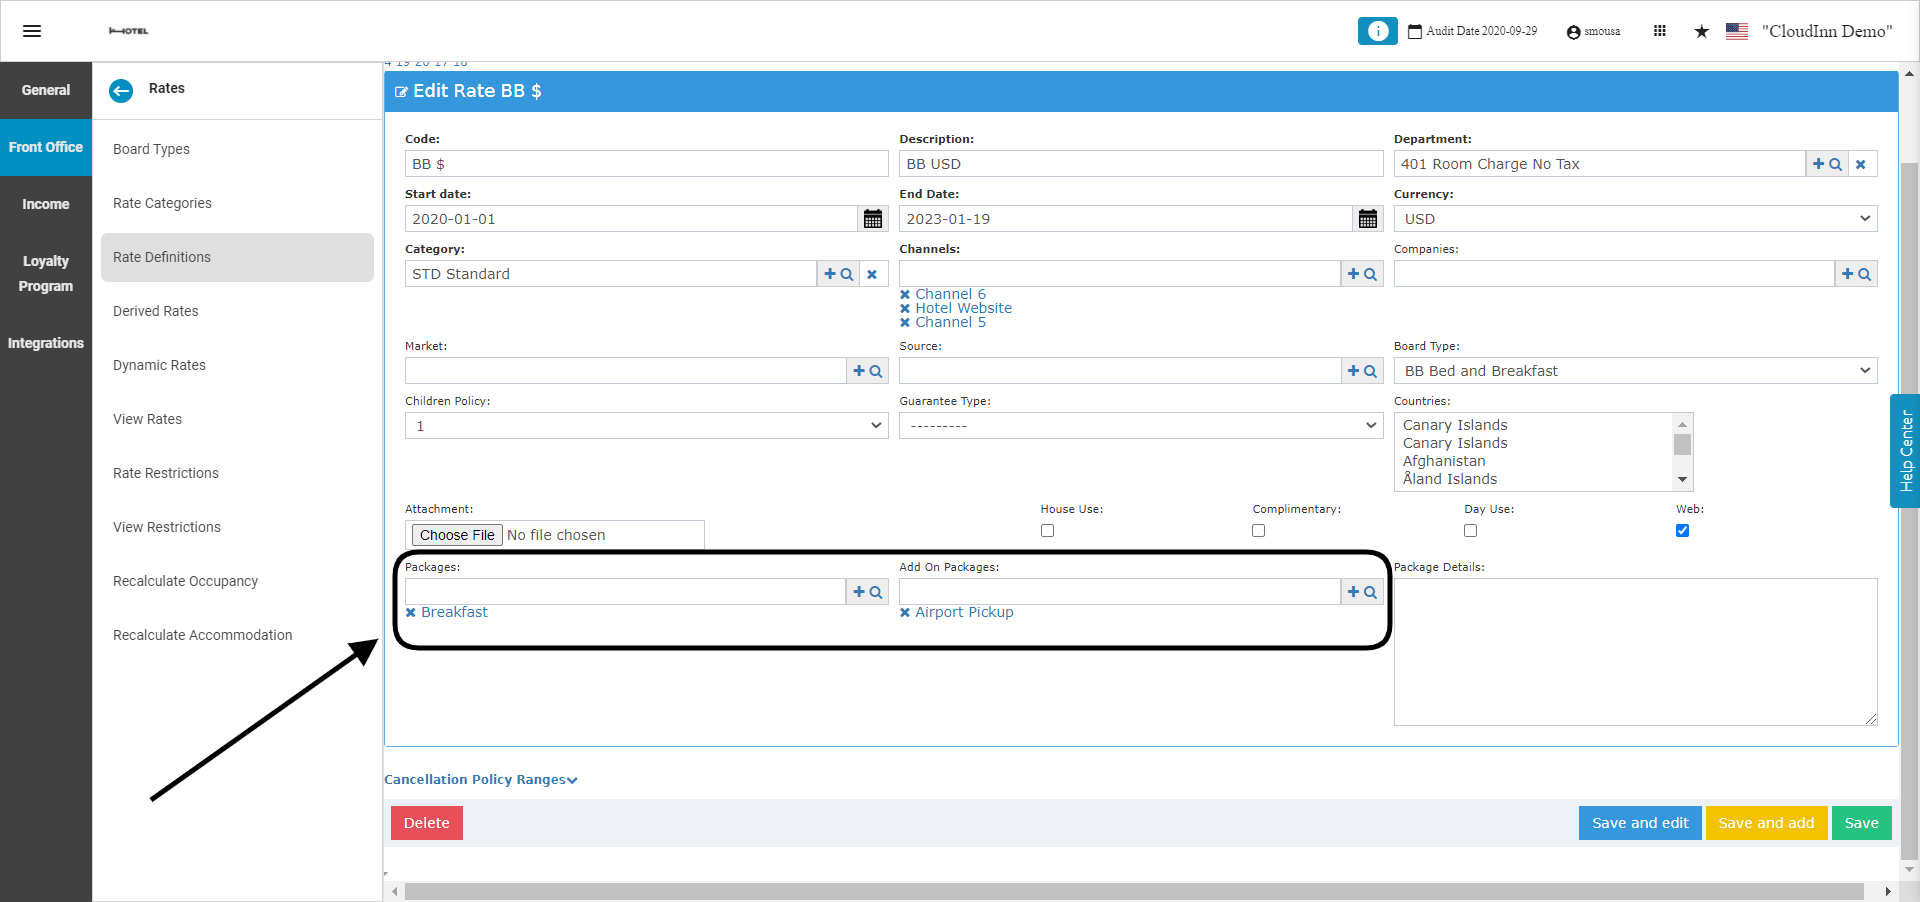1920x902 pixels.
Task: Open Dynamic Rates menu item
Action: point(237,365)
